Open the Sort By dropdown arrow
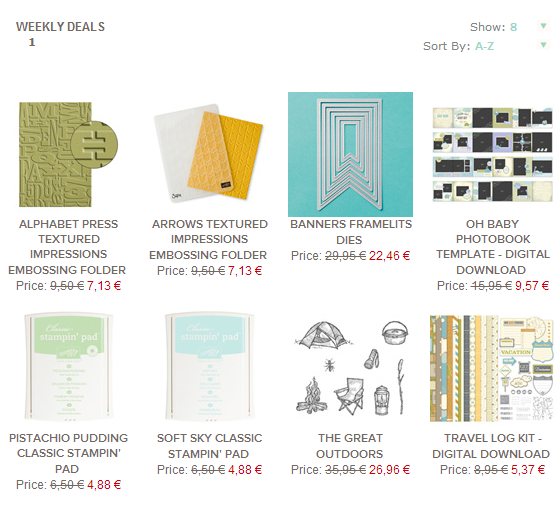 click(x=543, y=45)
